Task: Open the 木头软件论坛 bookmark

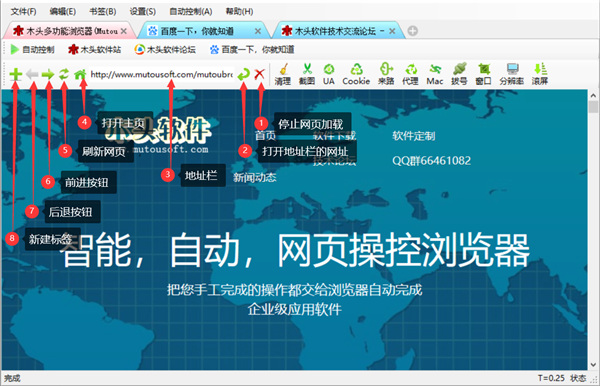Action: 165,49
